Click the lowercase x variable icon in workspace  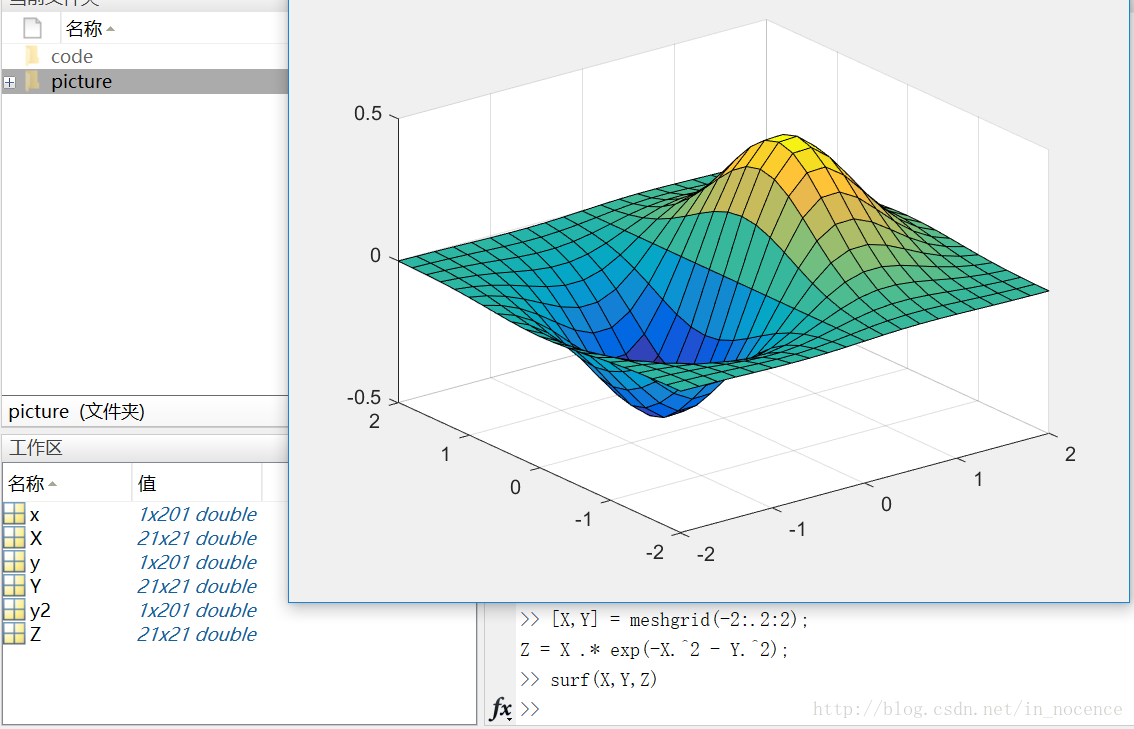coord(14,515)
